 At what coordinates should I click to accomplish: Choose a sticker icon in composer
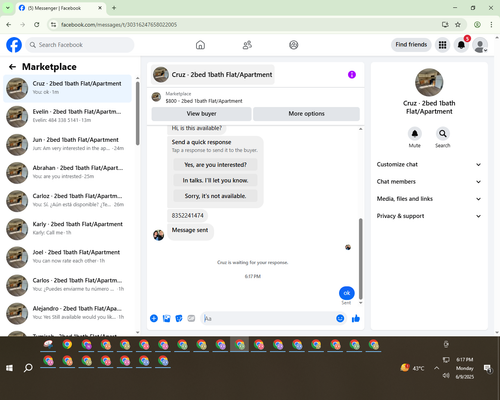[179, 318]
